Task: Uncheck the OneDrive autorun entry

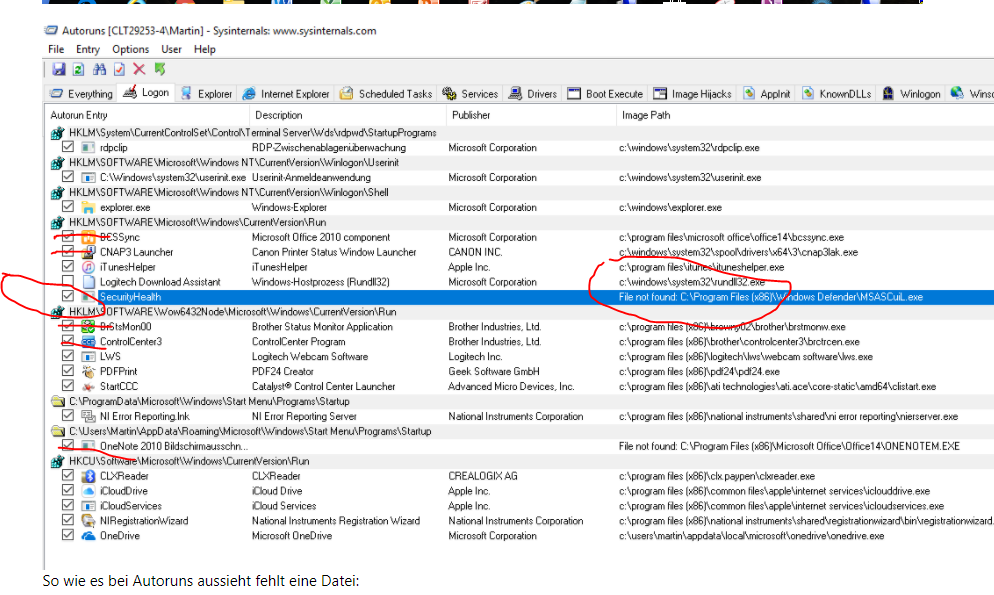Action: (68, 535)
